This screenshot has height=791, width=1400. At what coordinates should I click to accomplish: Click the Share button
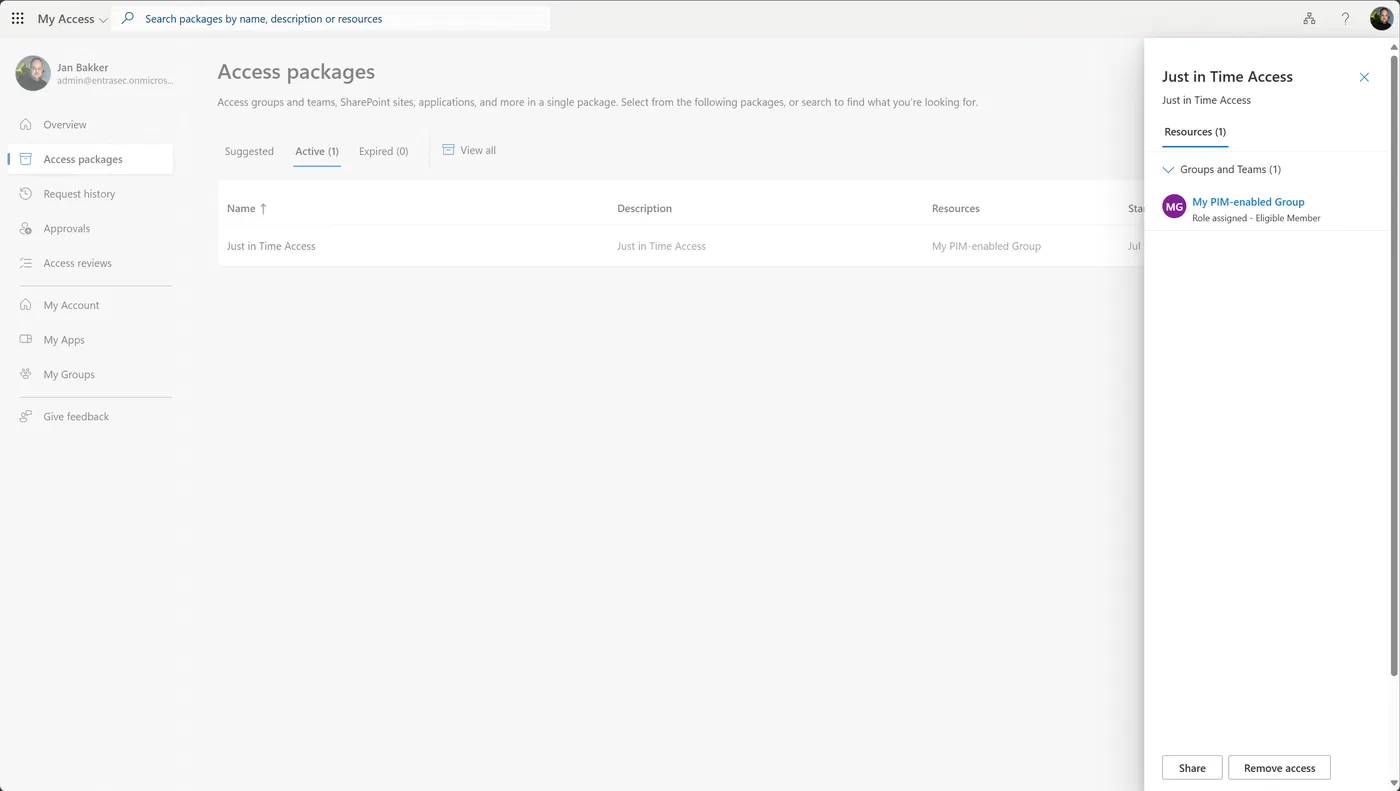pyautogui.click(x=1192, y=768)
